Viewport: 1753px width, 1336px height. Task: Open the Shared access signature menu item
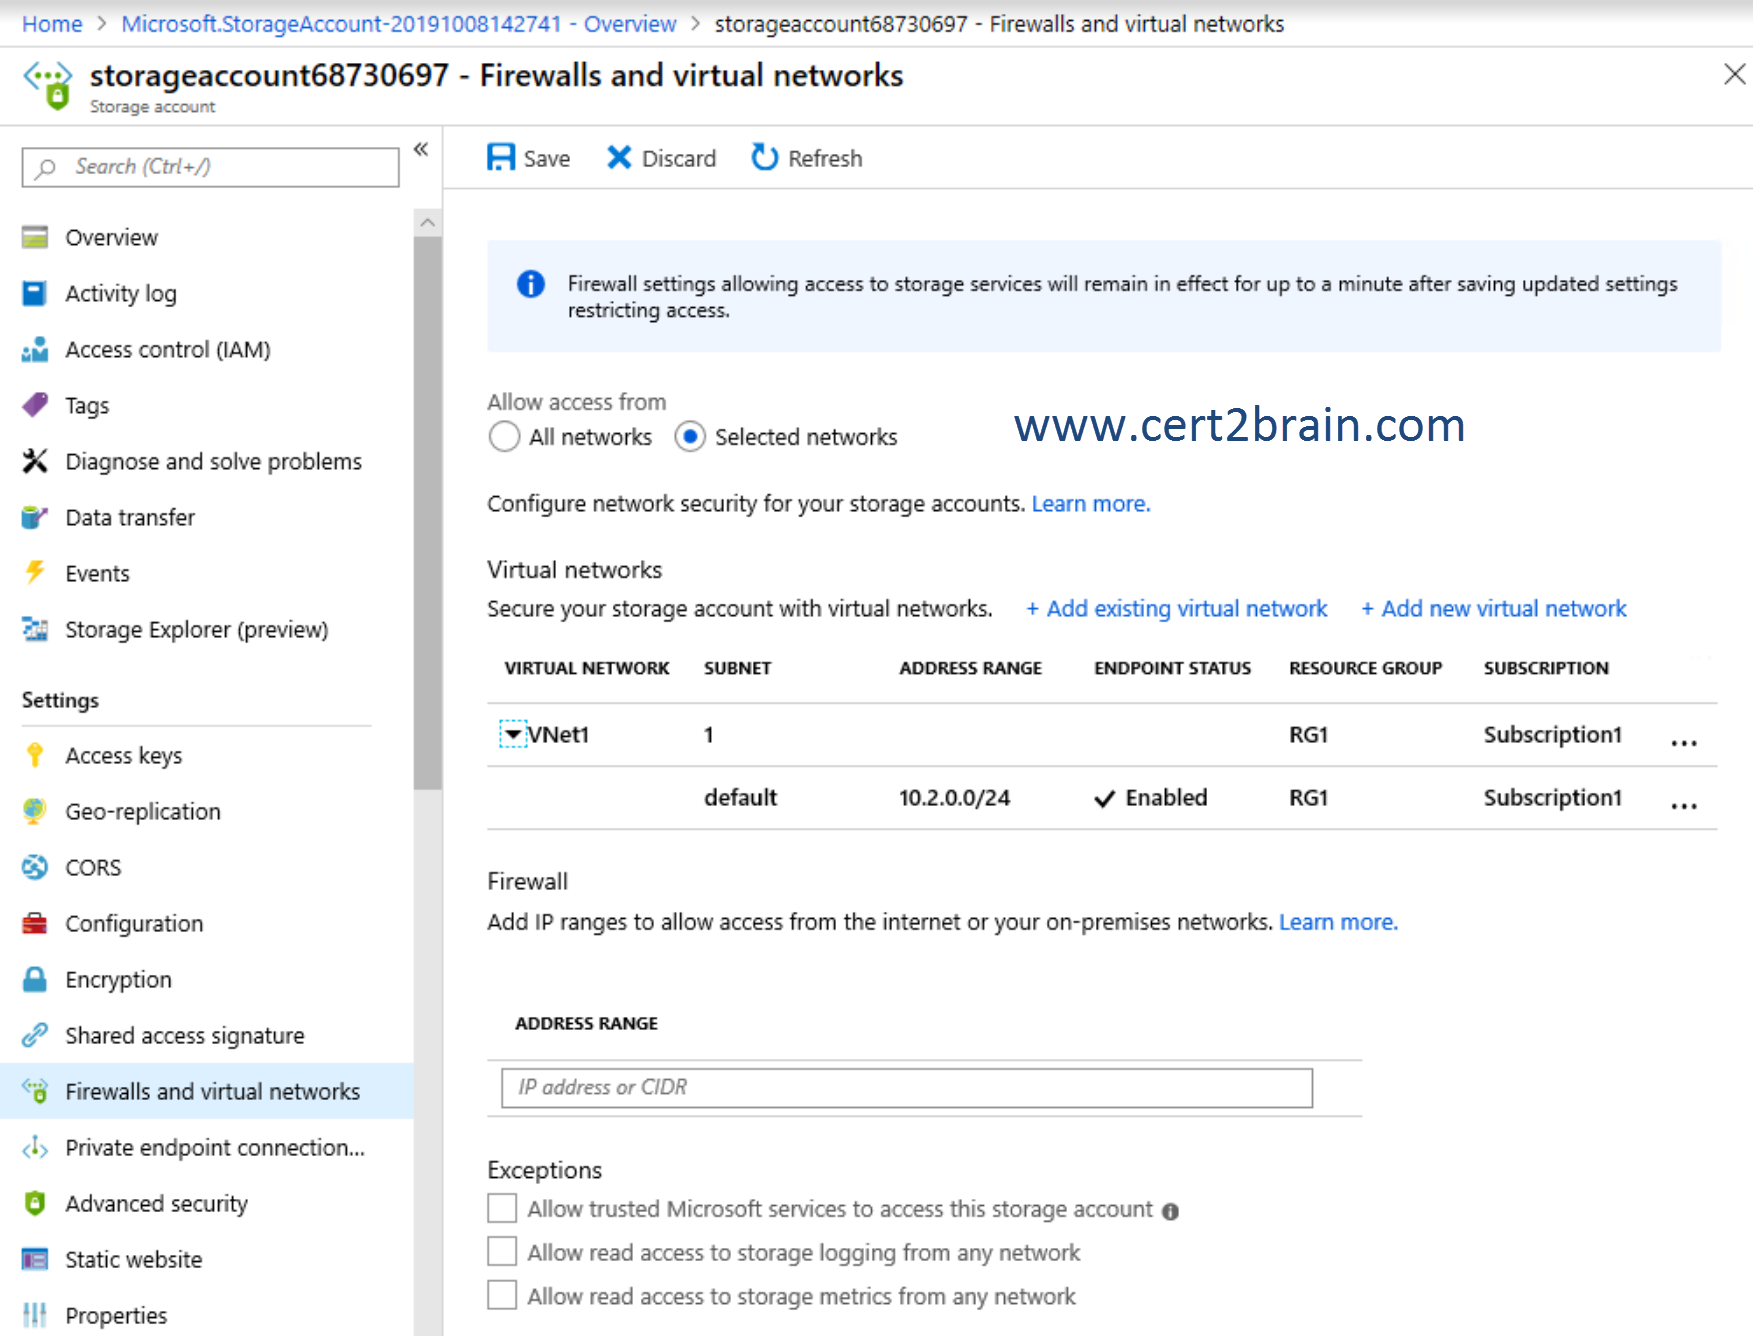tap(185, 1035)
